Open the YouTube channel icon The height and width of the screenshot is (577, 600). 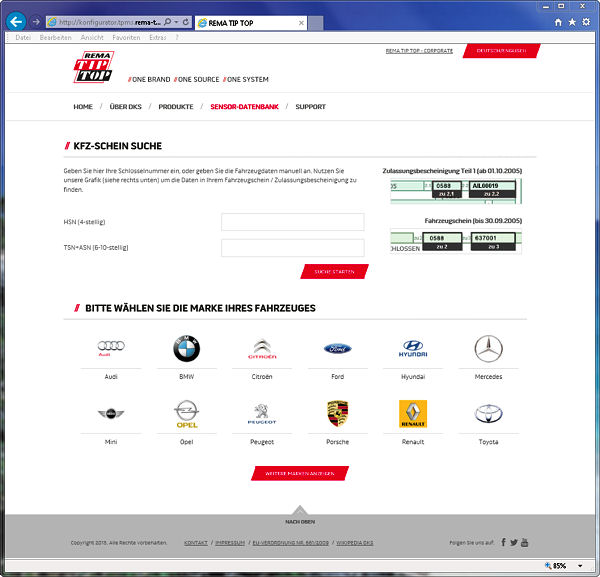[525, 542]
